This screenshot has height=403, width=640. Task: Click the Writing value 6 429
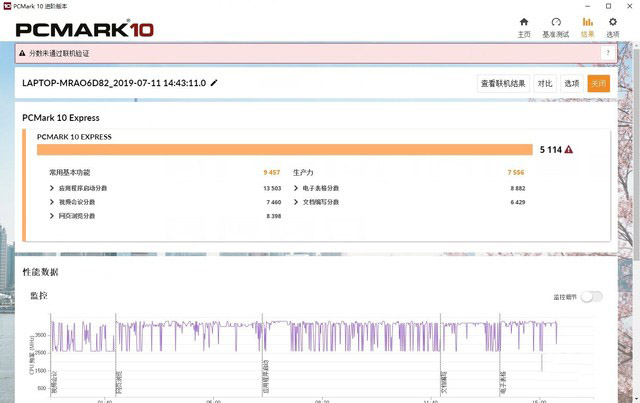[x=518, y=202]
